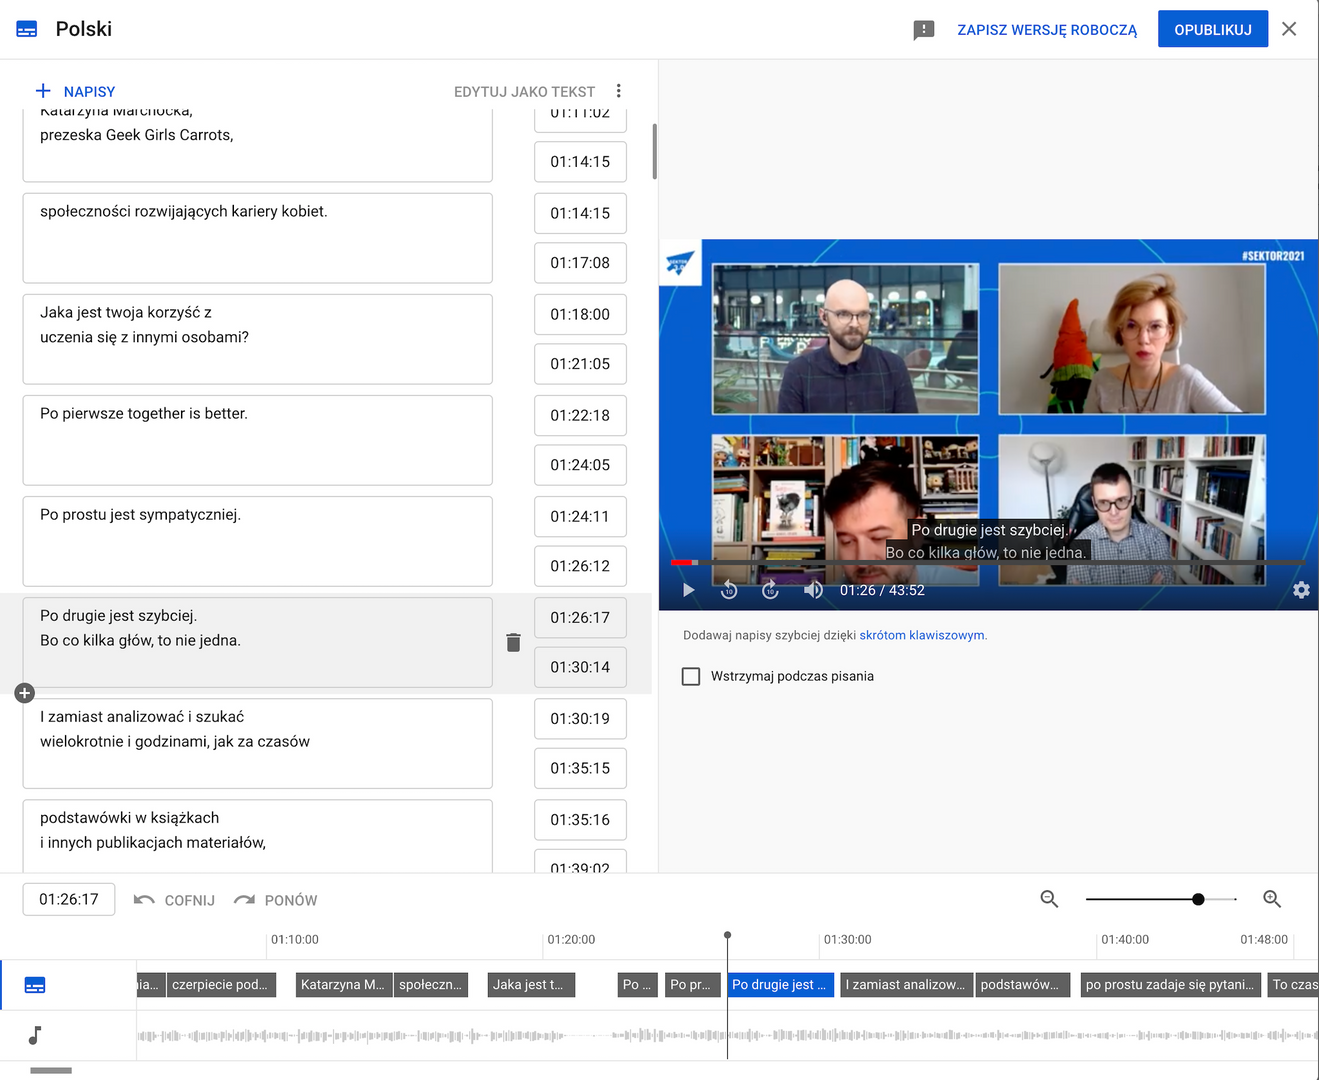Delete the selected subtitle with trash icon
1319x1080 pixels.
click(513, 643)
